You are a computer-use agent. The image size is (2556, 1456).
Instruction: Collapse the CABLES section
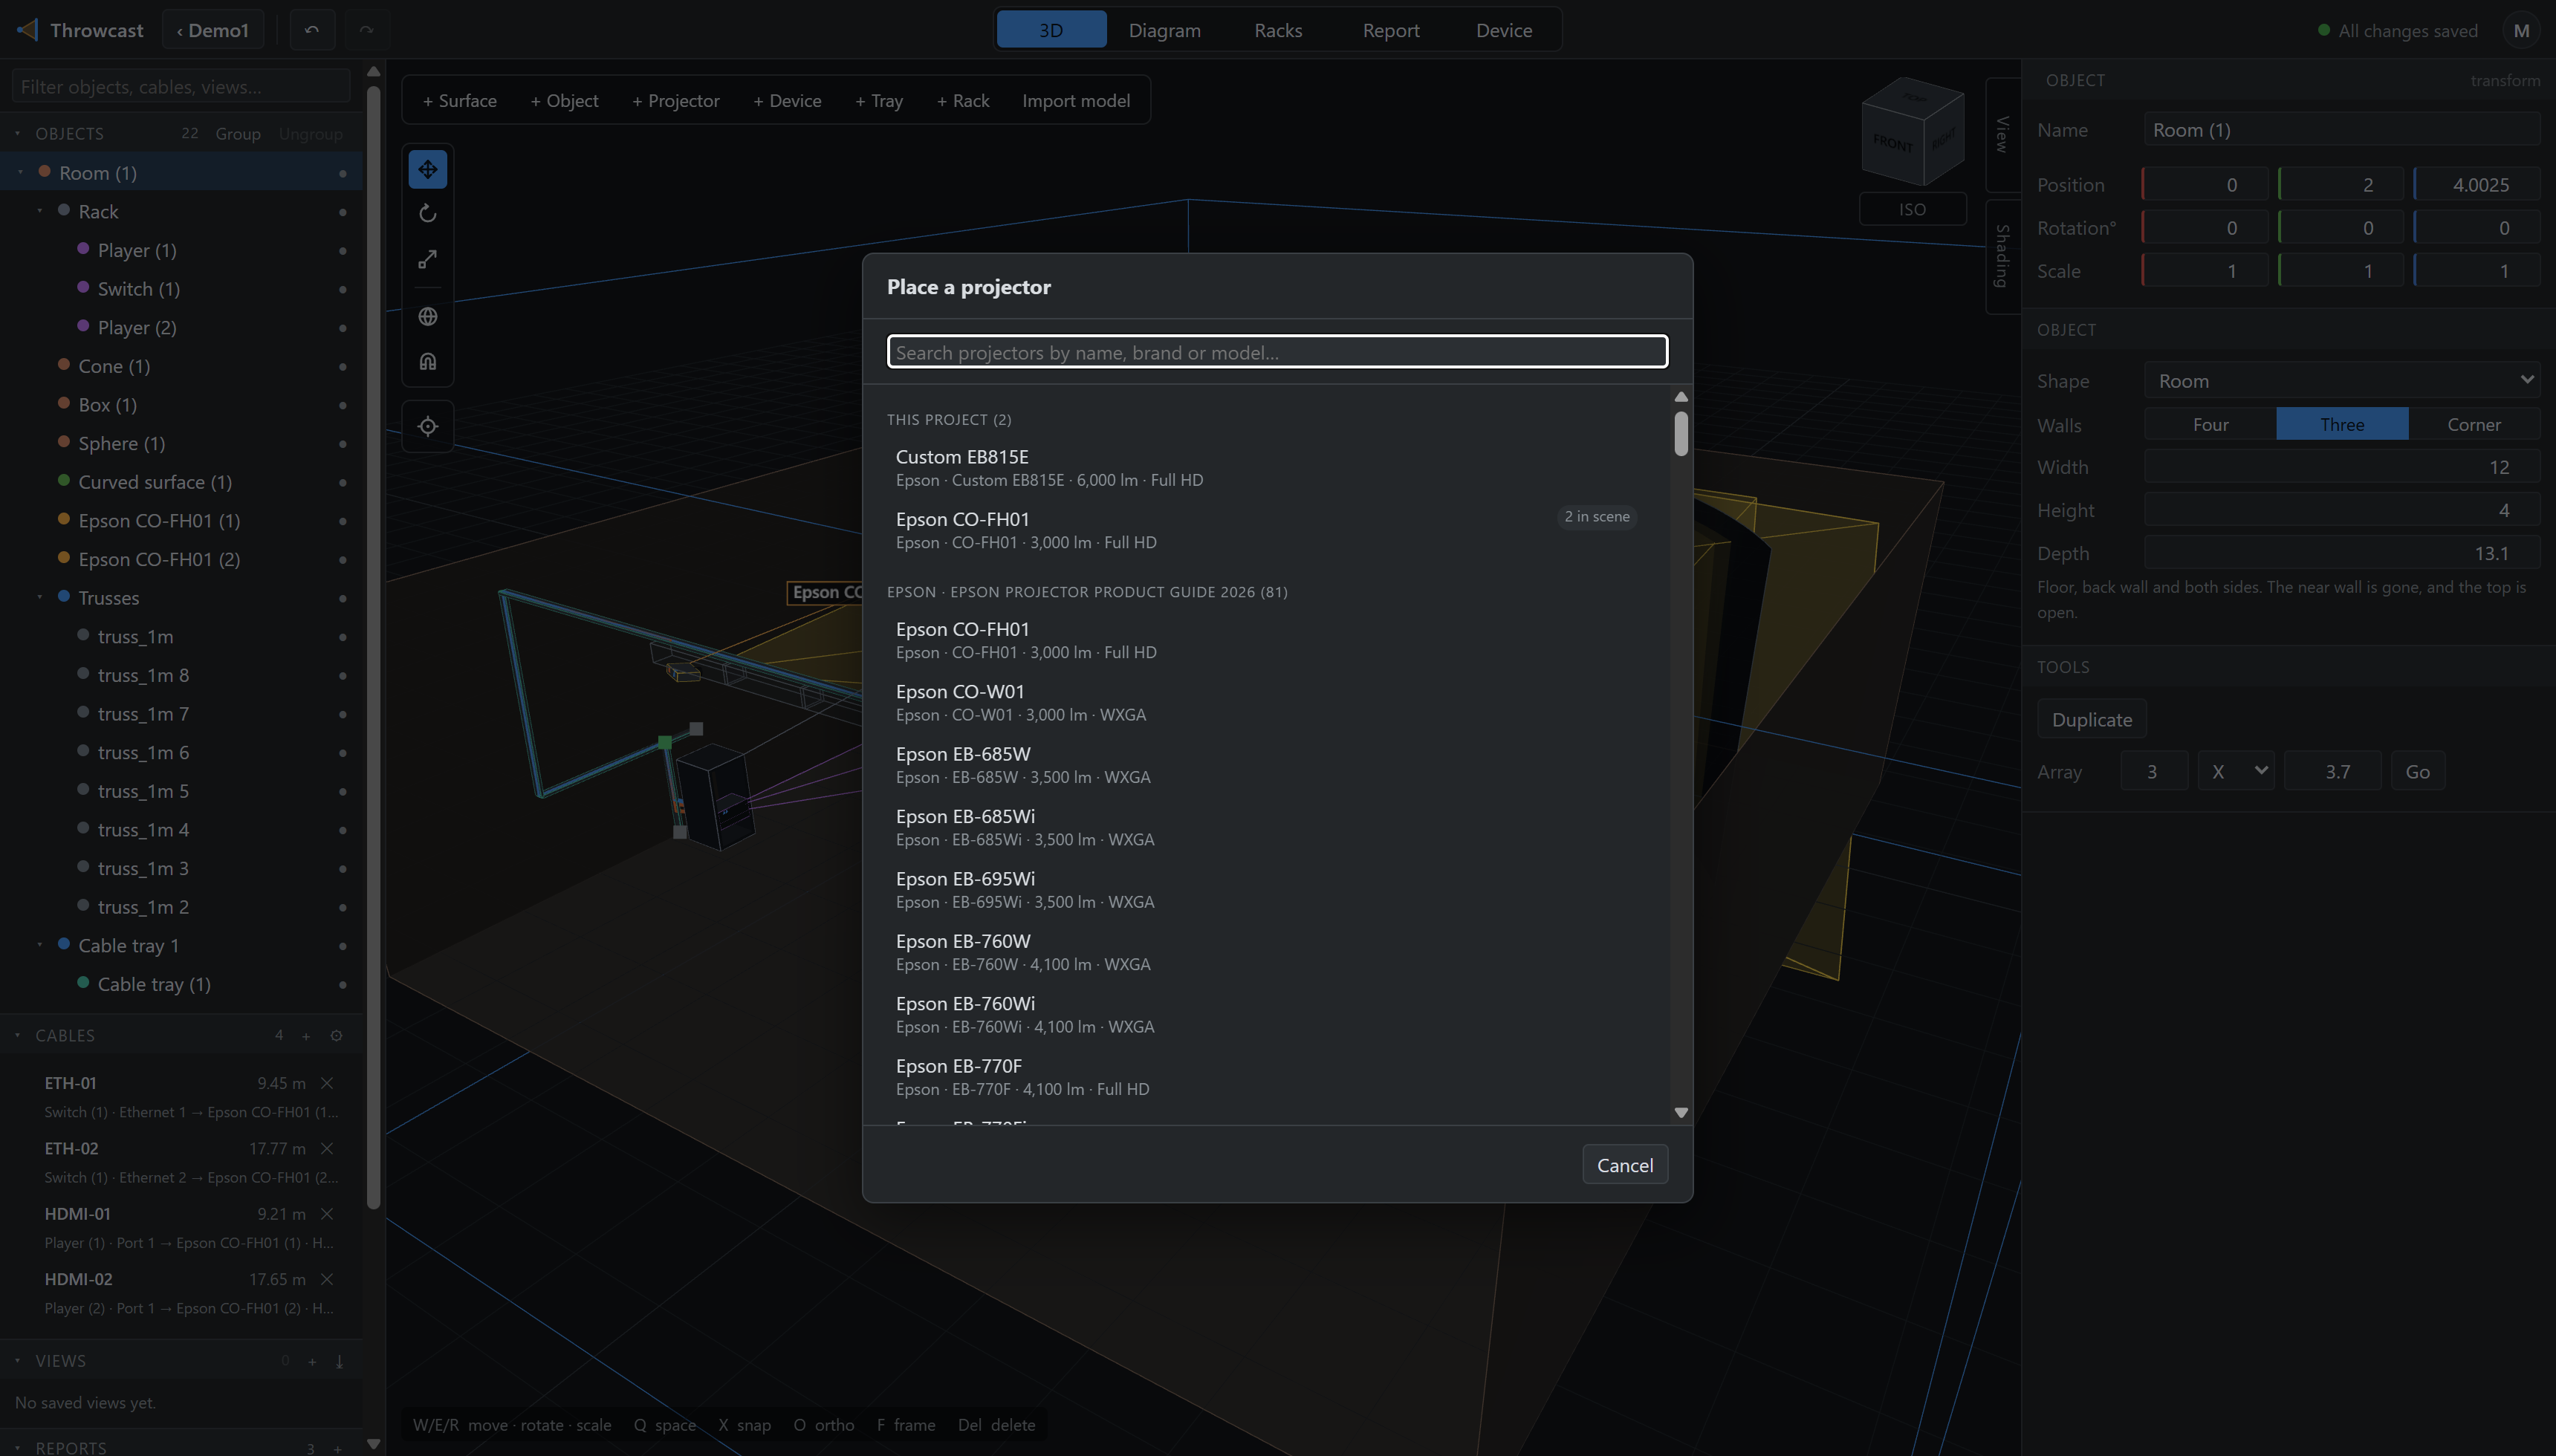click(17, 1035)
